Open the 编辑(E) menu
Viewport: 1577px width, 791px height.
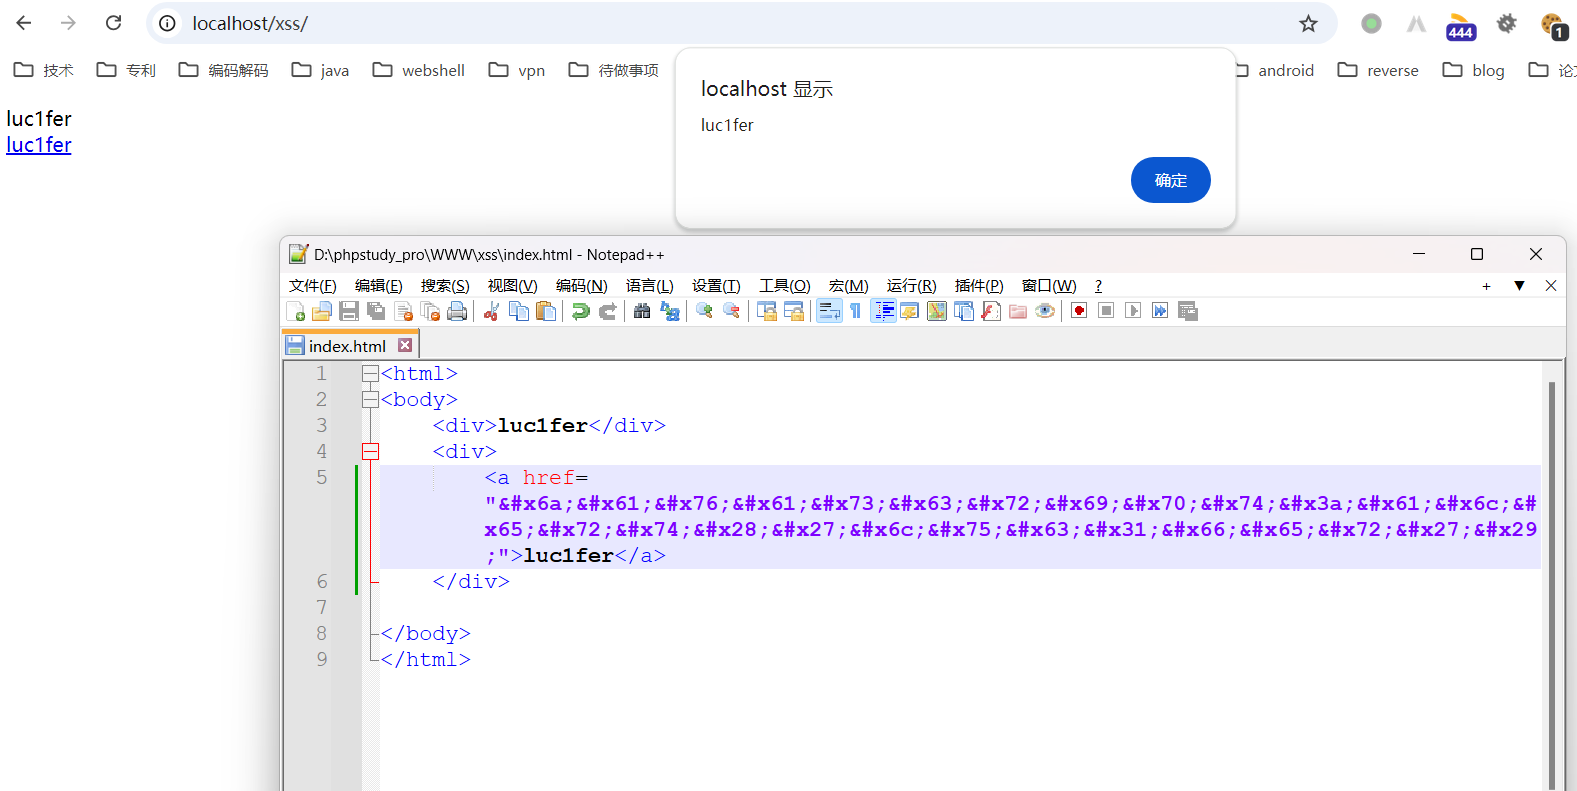pos(379,286)
